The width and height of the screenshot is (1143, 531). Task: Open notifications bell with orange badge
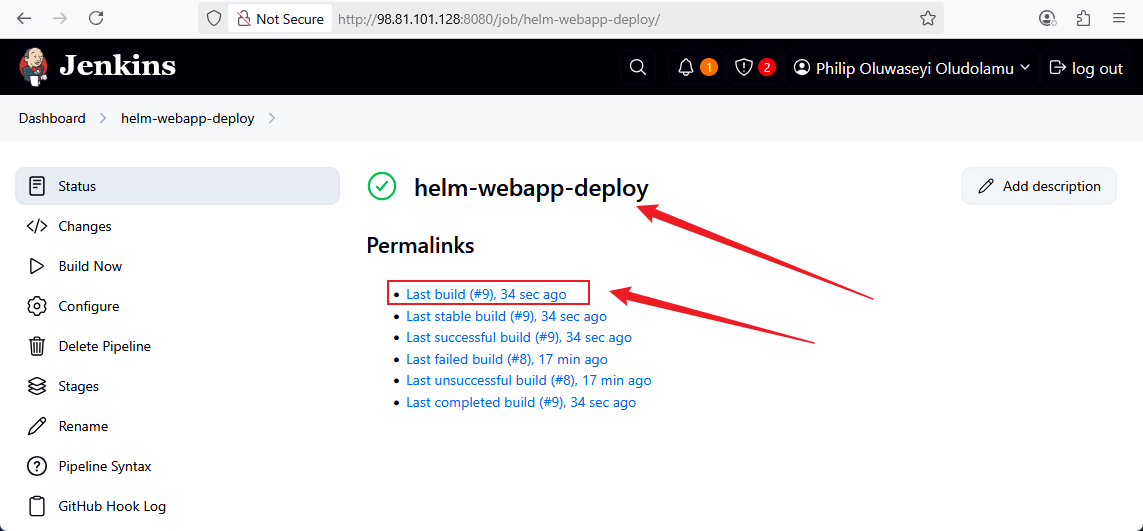click(x=686, y=68)
